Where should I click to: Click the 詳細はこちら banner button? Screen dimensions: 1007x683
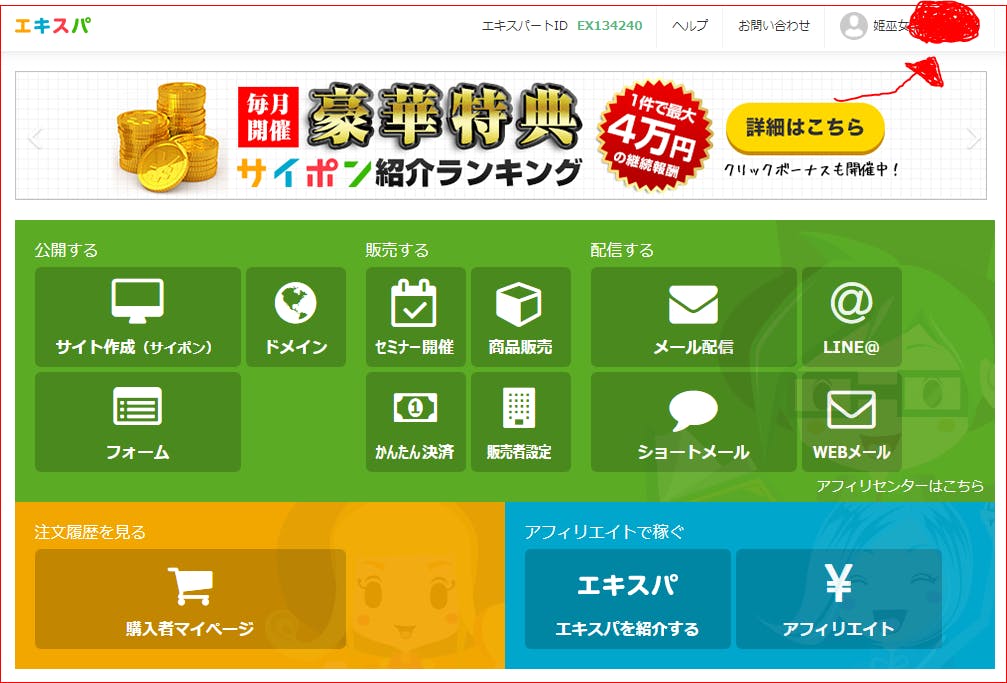tap(805, 127)
